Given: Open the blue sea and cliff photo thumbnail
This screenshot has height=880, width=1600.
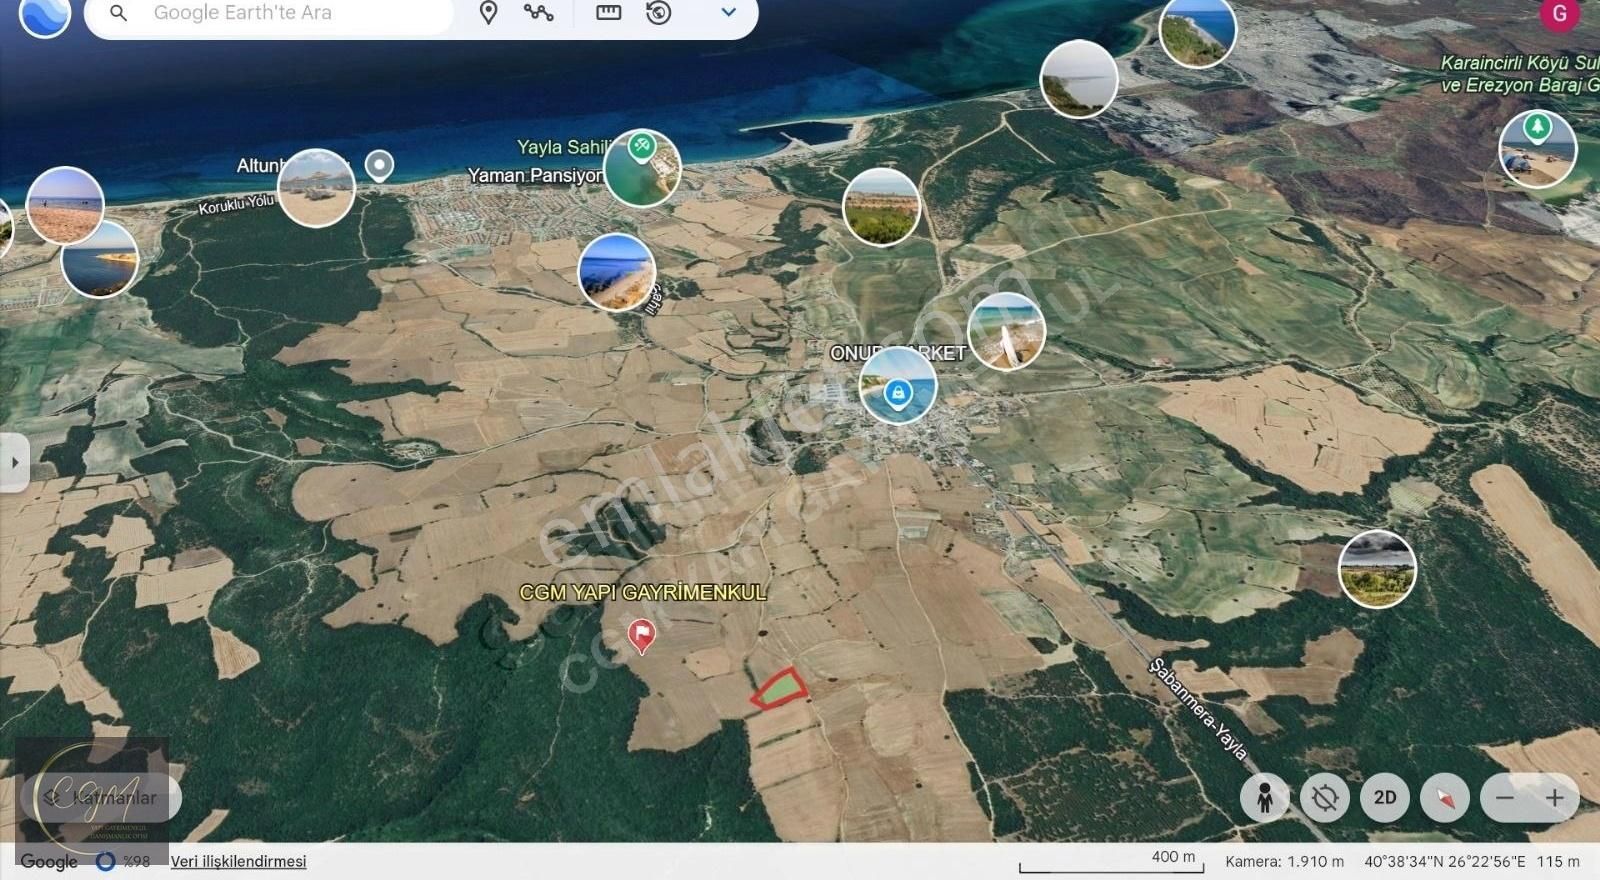Looking at the screenshot, I should click(617, 272).
